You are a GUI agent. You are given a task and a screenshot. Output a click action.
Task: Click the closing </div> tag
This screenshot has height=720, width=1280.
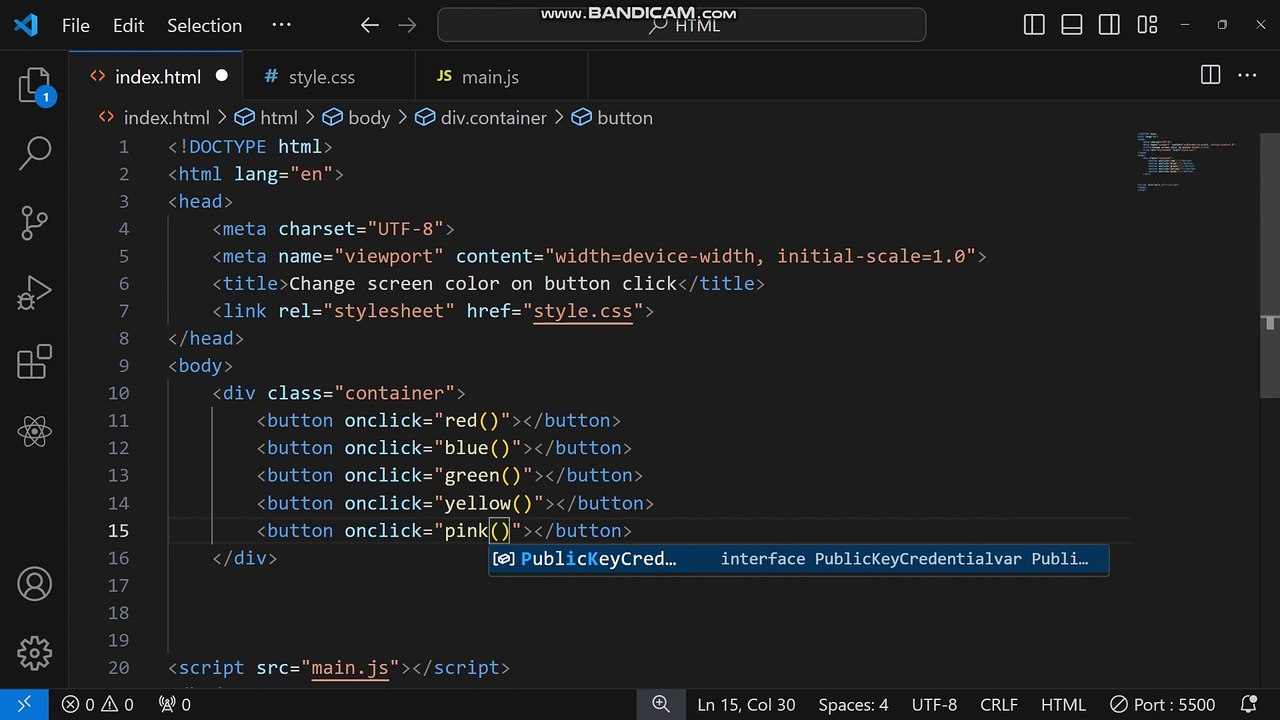pos(245,558)
